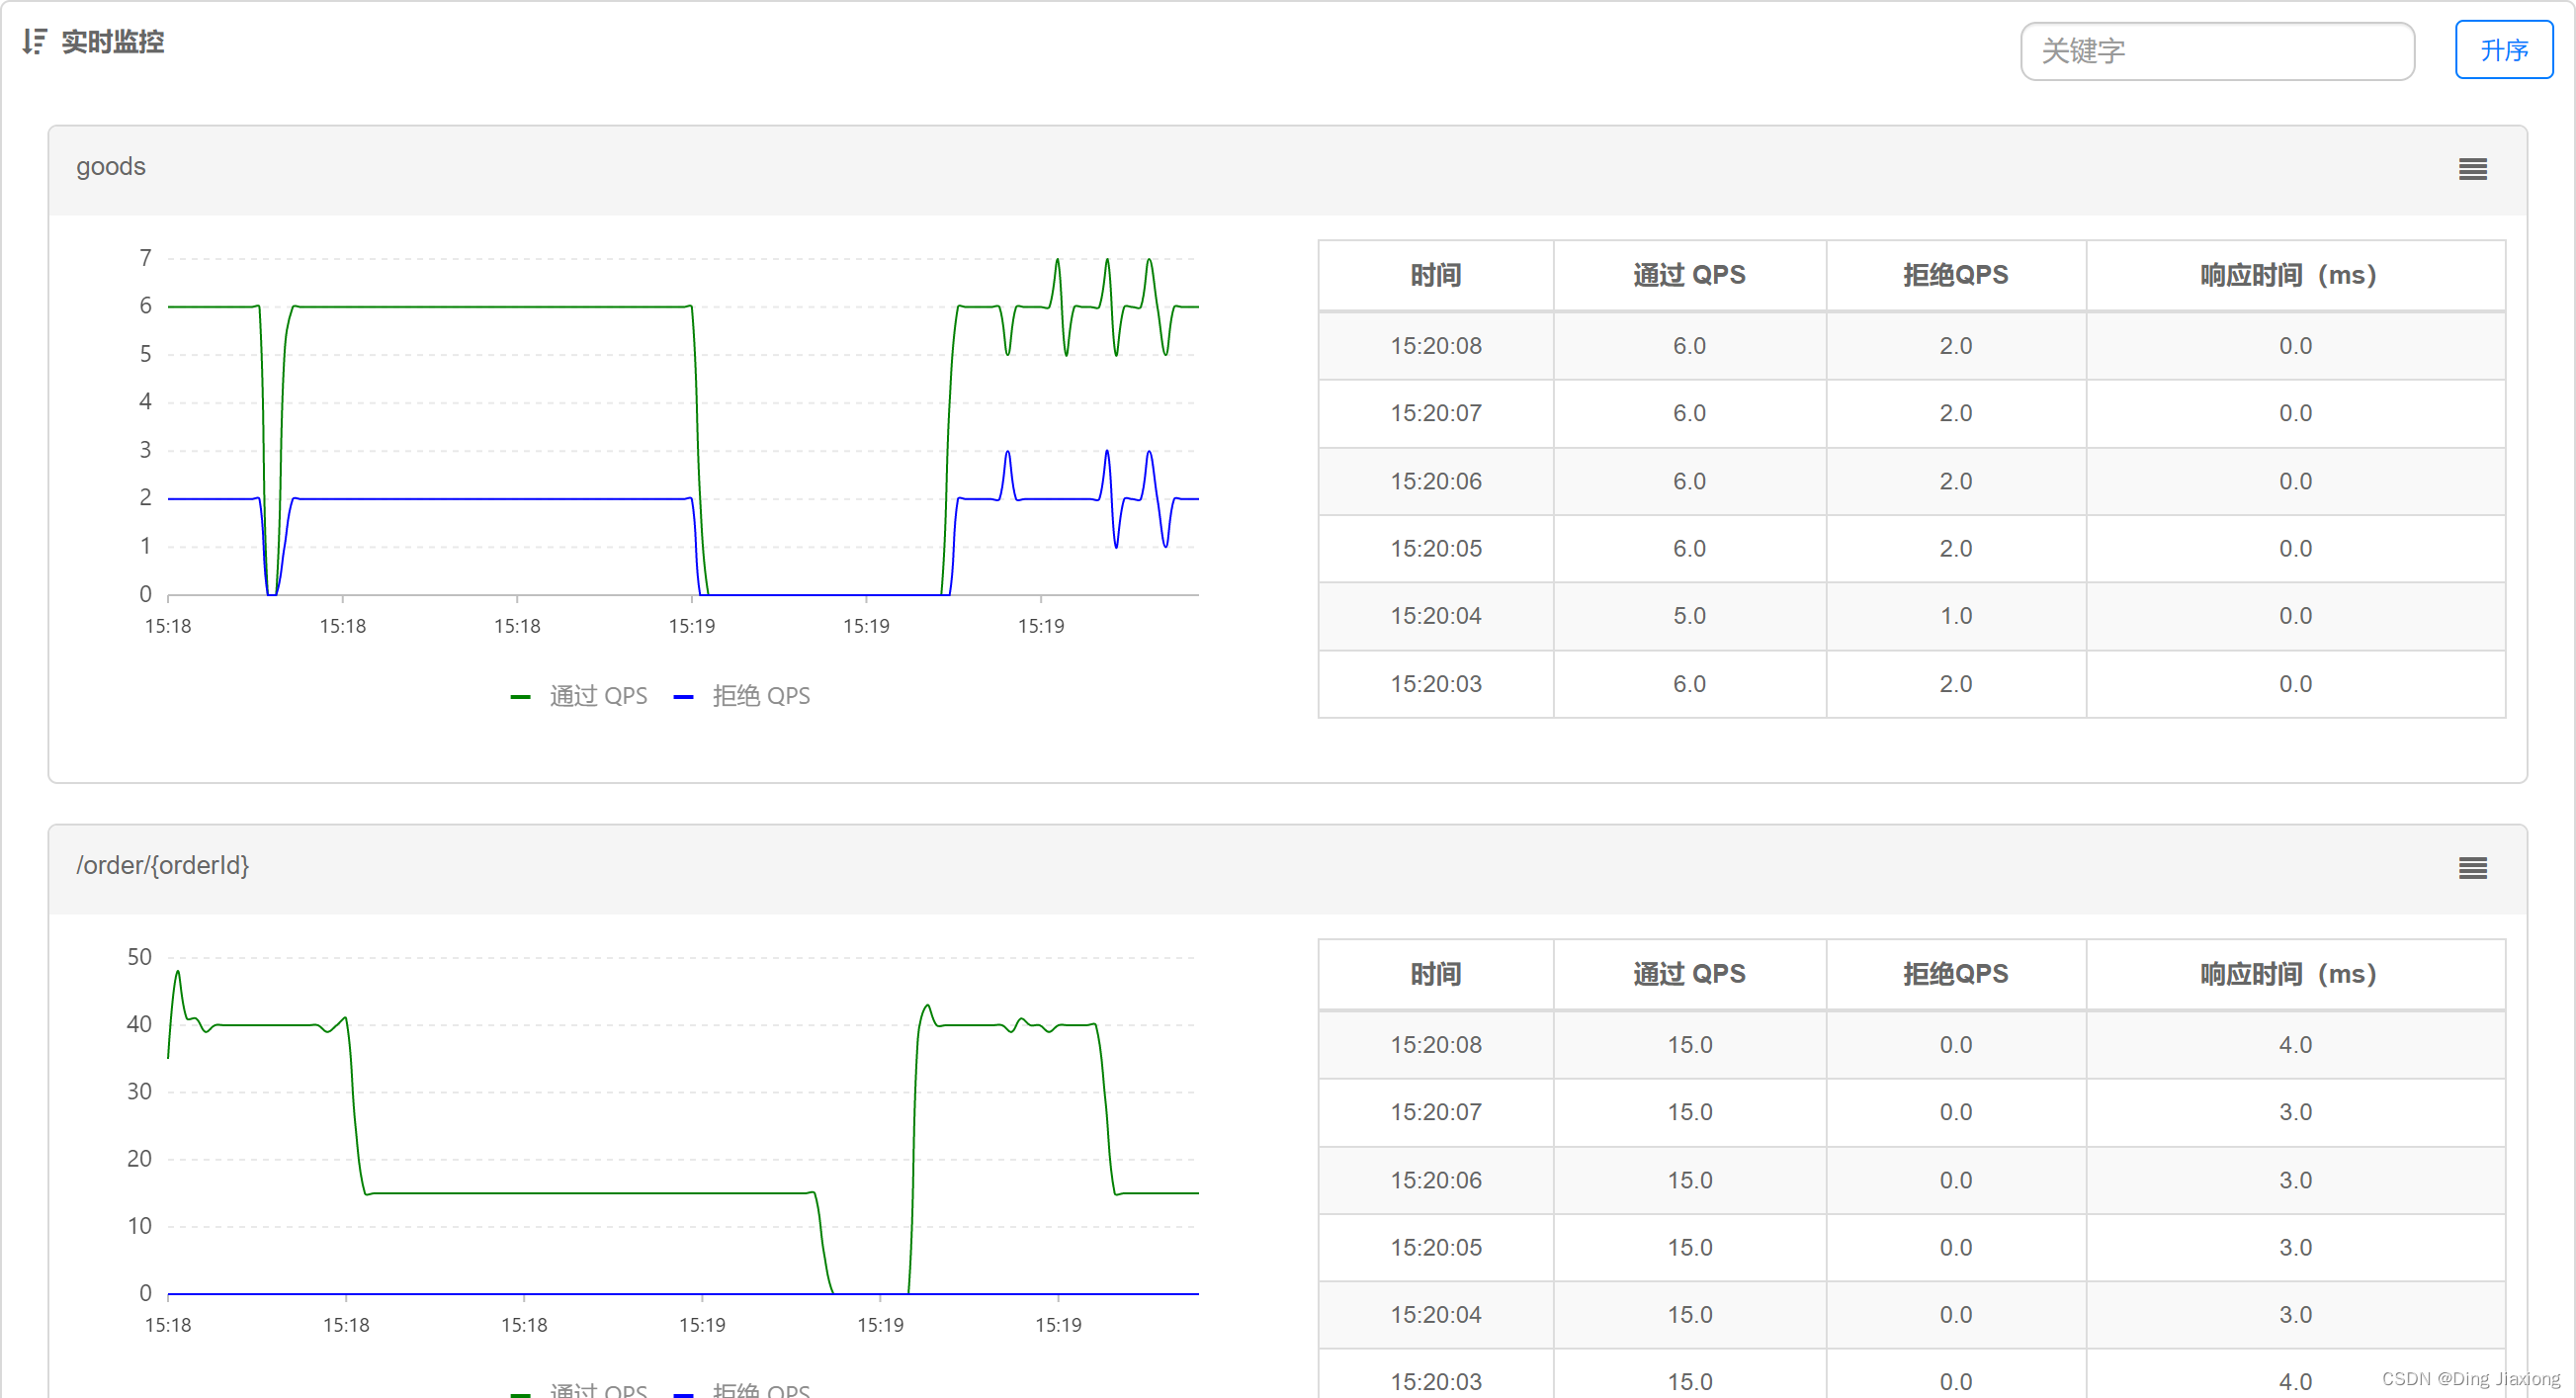Click 7 on goods chart y-axis
2576x1398 pixels.
[145, 258]
